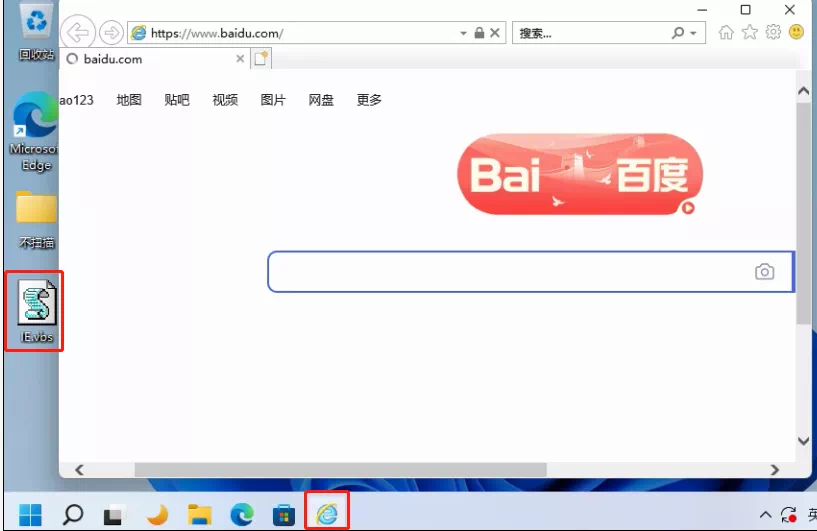The width and height of the screenshot is (817, 531).
Task: Click the IE back navigation arrow
Action: click(x=78, y=33)
